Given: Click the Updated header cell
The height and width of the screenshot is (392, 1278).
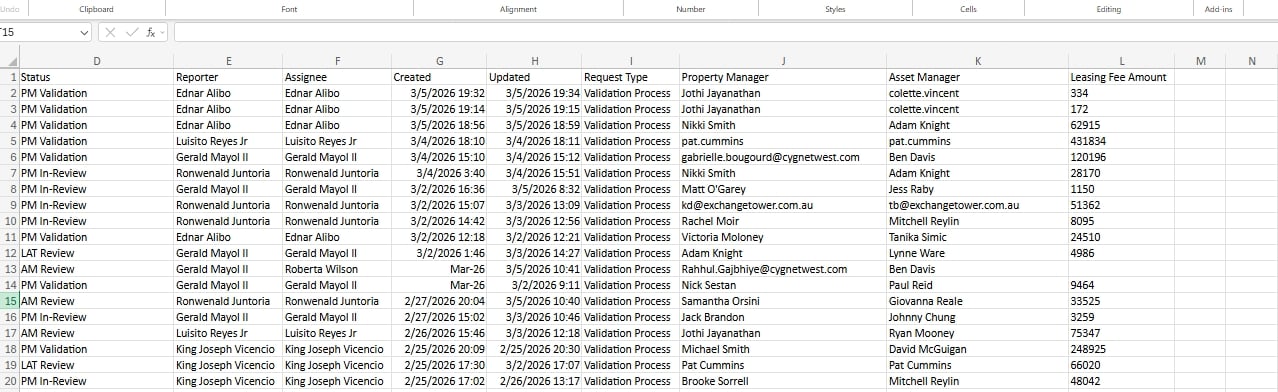Looking at the screenshot, I should [x=534, y=77].
